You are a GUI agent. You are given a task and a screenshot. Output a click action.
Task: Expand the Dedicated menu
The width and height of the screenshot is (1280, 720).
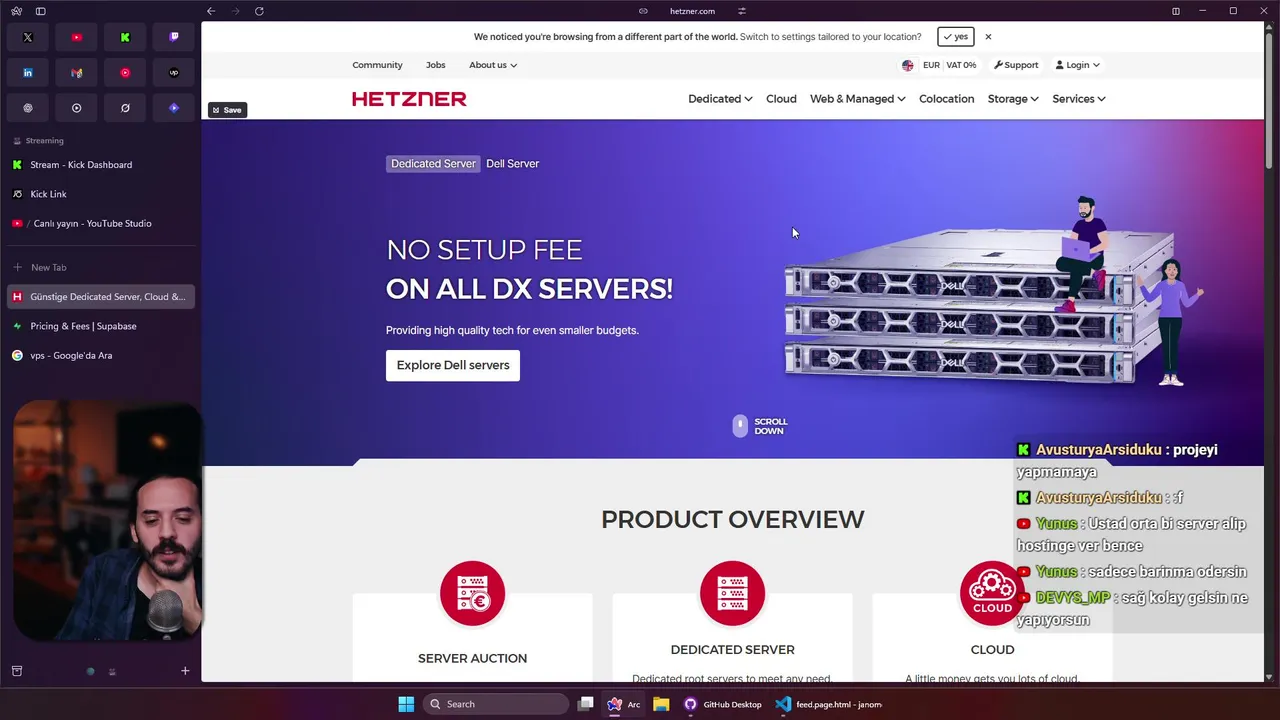720,99
